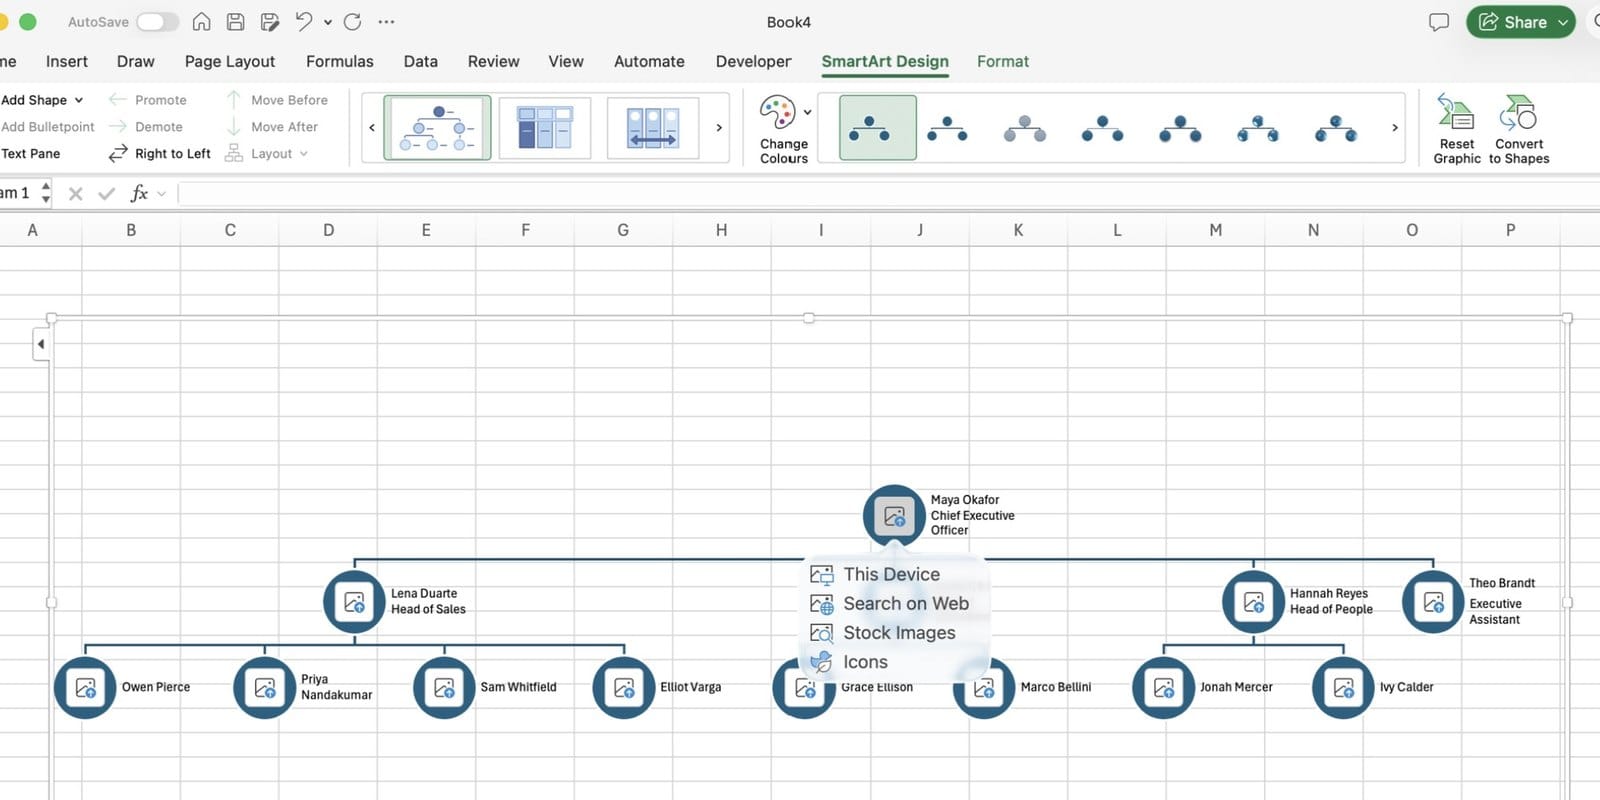Click the formula bar input field
Image resolution: width=1600 pixels, height=800 pixels.
pyautogui.click(x=888, y=193)
